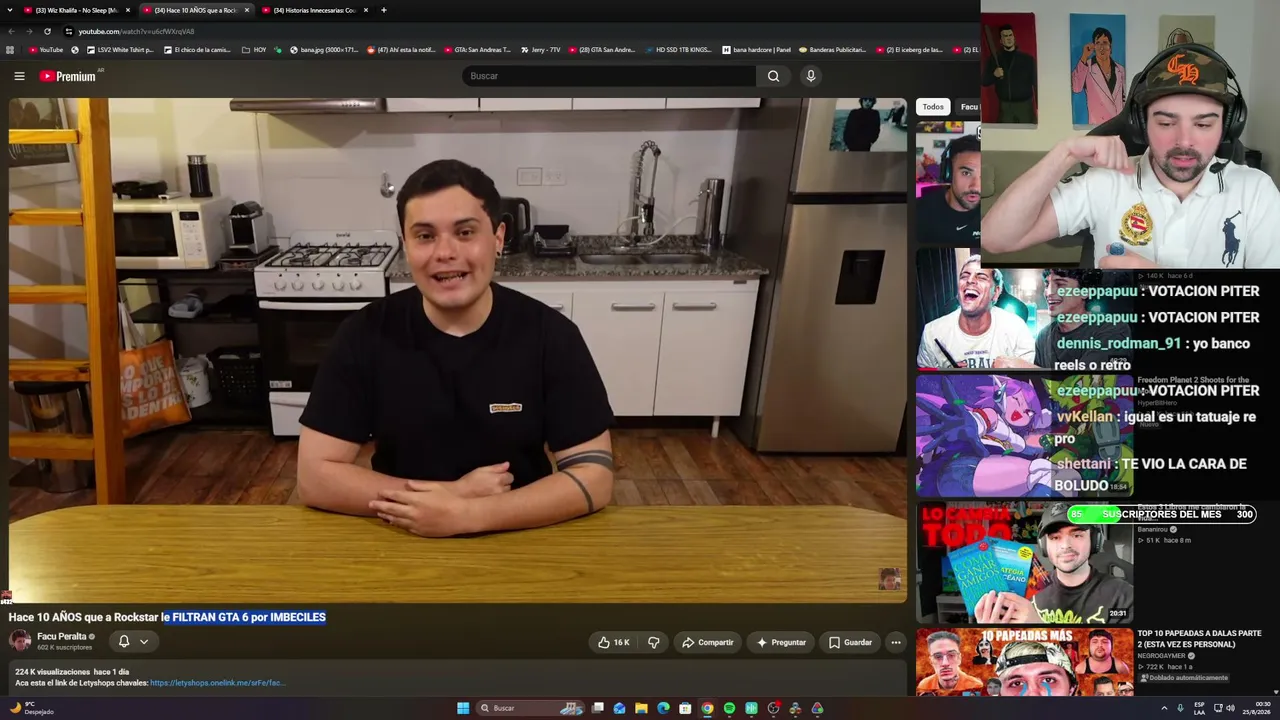Viewport: 1280px width, 720px height.
Task: Open Spotify from the taskbar
Action: (729, 708)
